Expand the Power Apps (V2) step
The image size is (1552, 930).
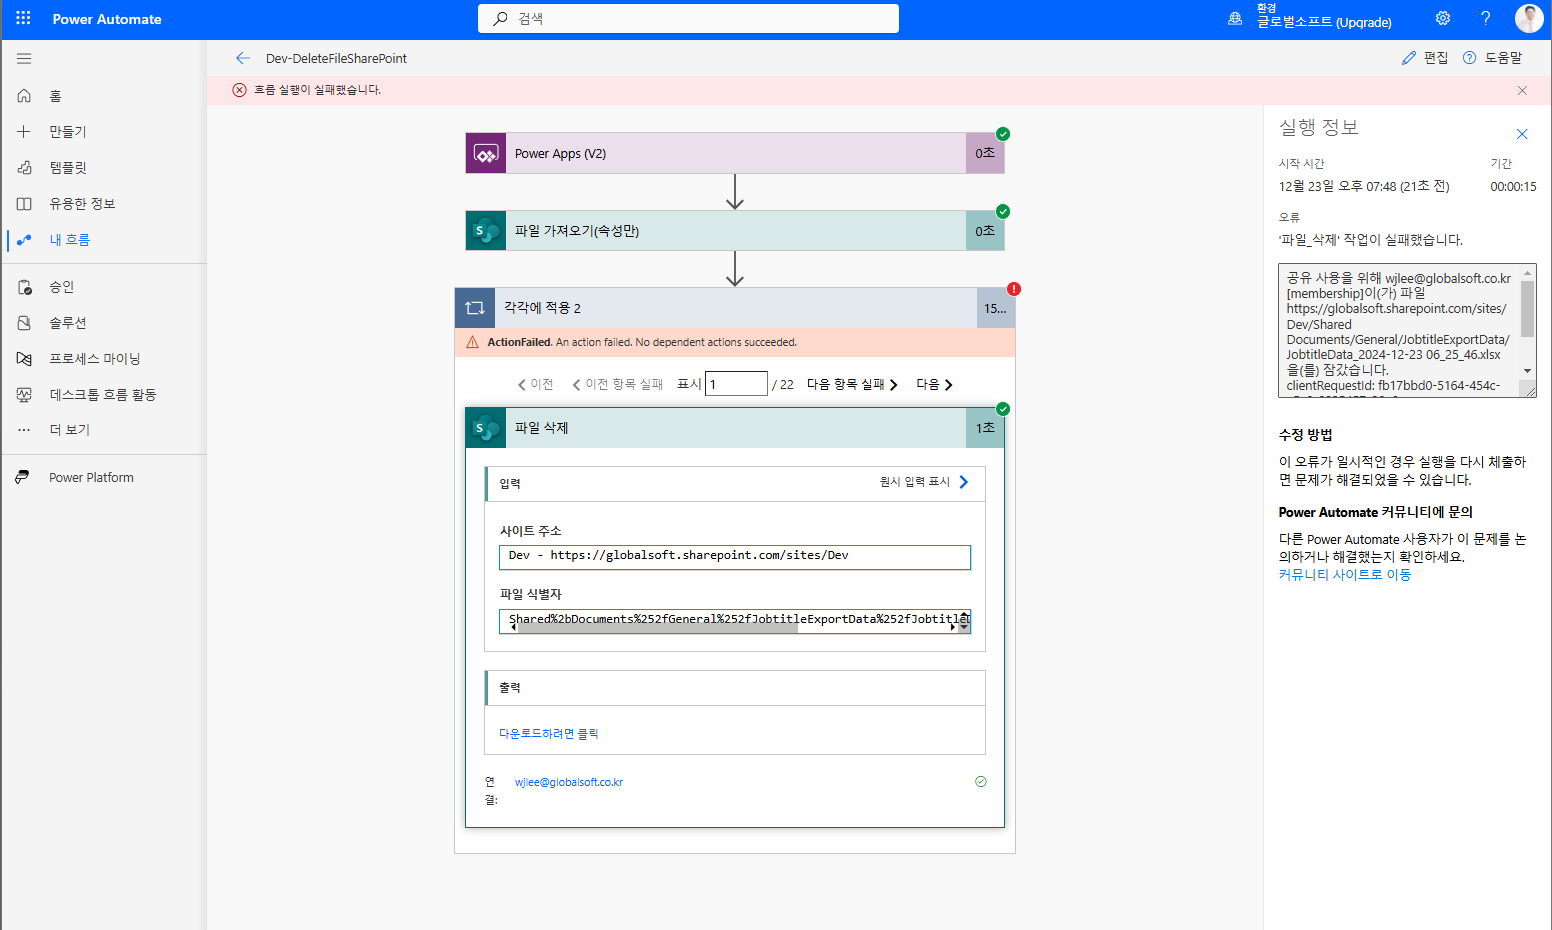coord(735,154)
